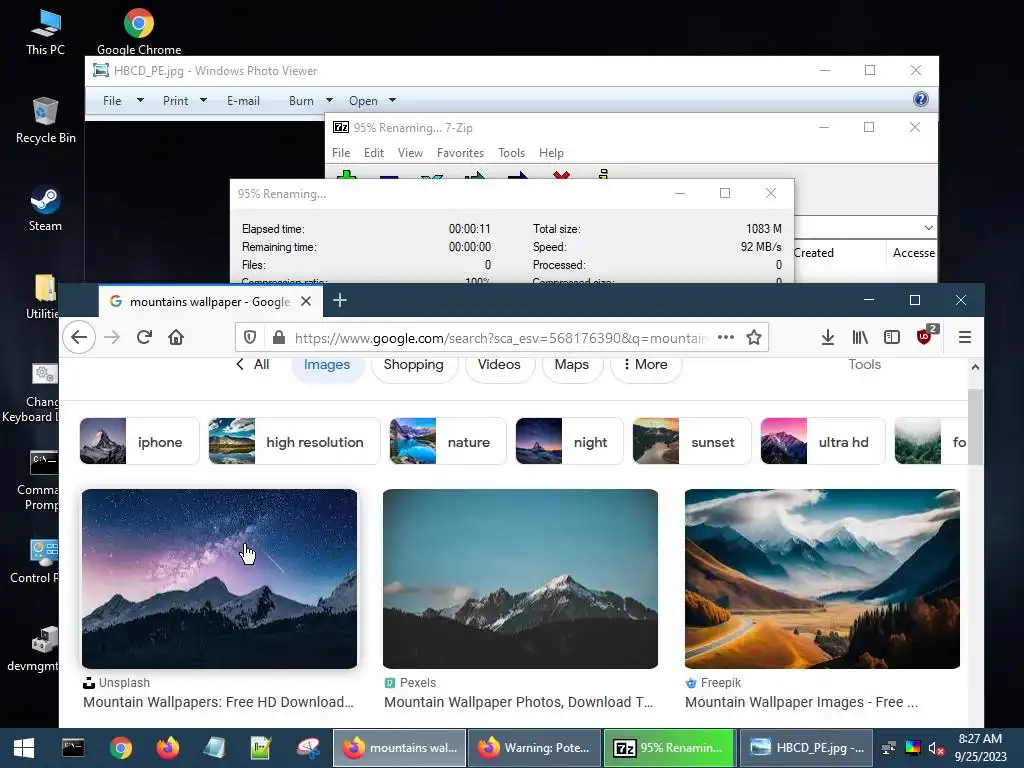
Task: Click 7-Zip Add green plus icon
Action: (x=346, y=176)
